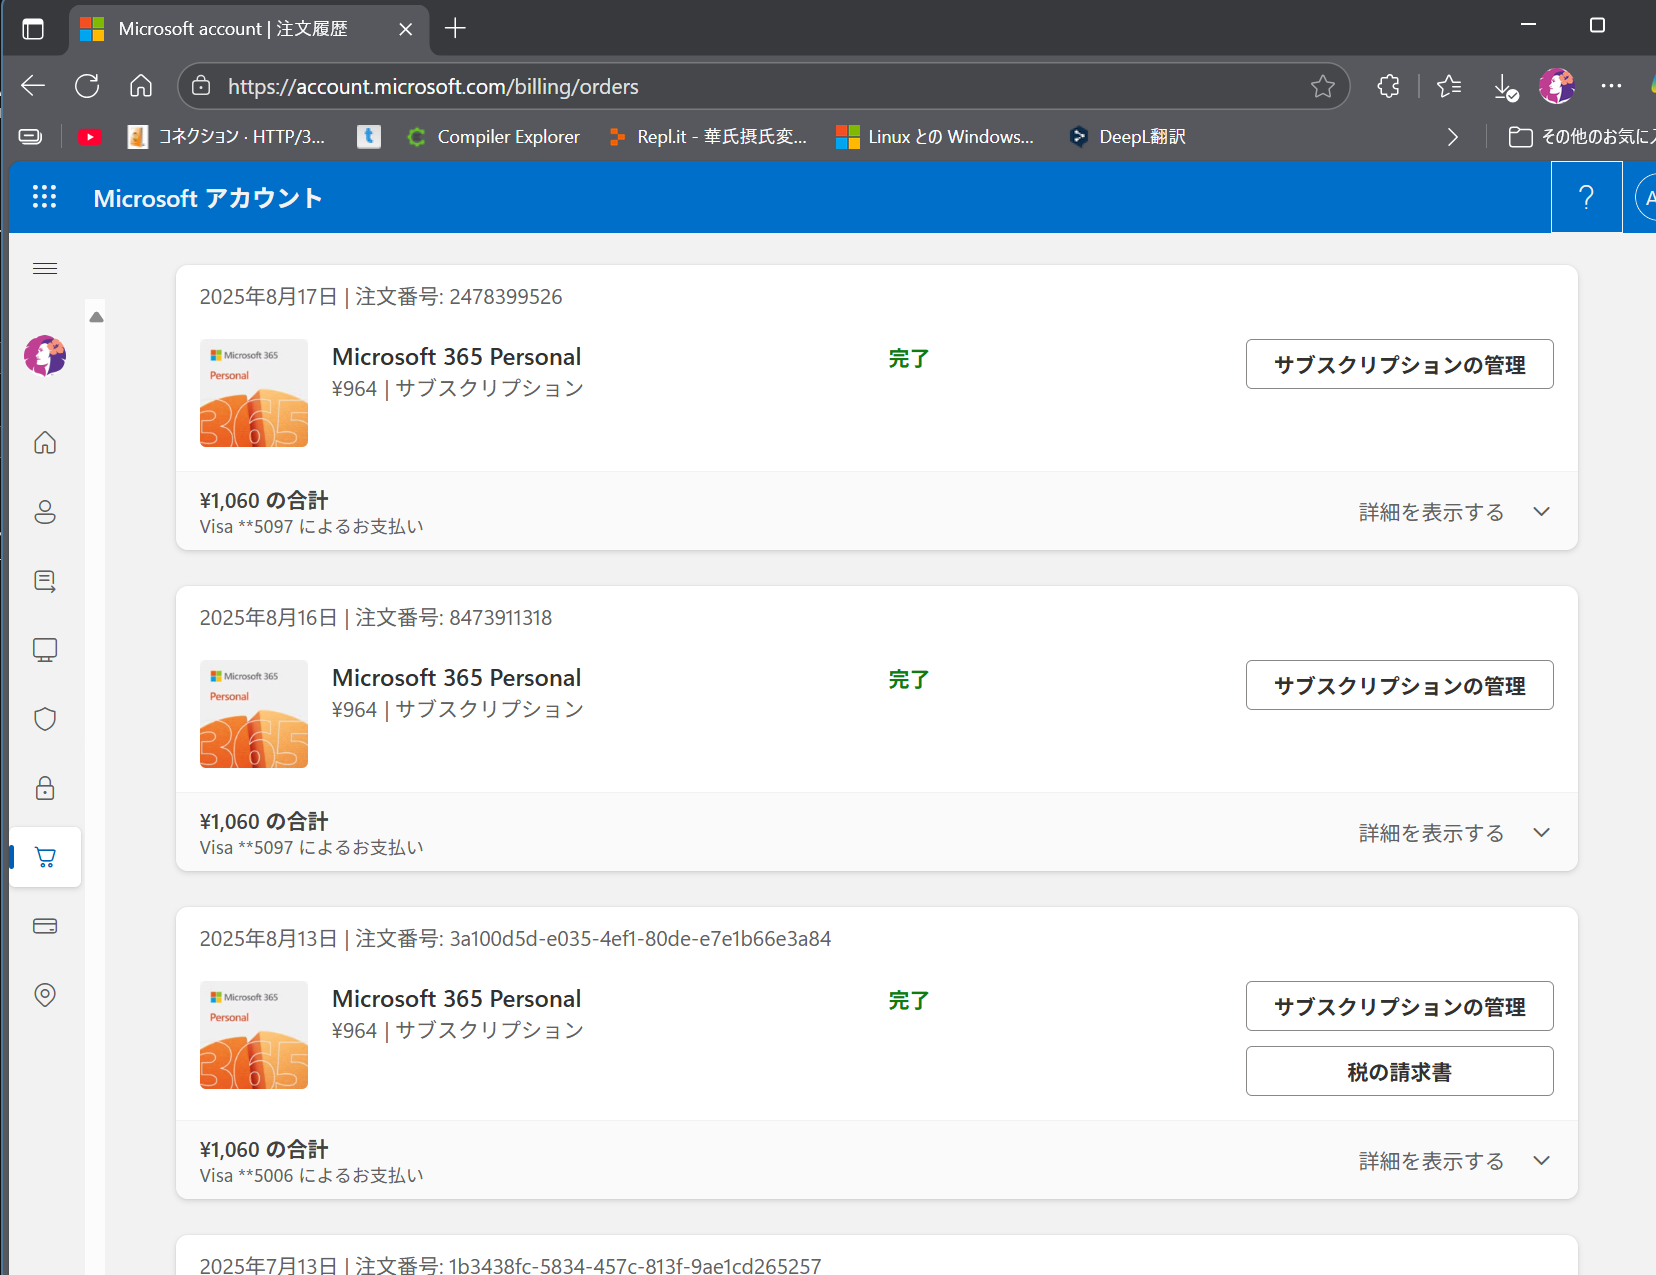Open the browser profile avatar

[1557, 86]
